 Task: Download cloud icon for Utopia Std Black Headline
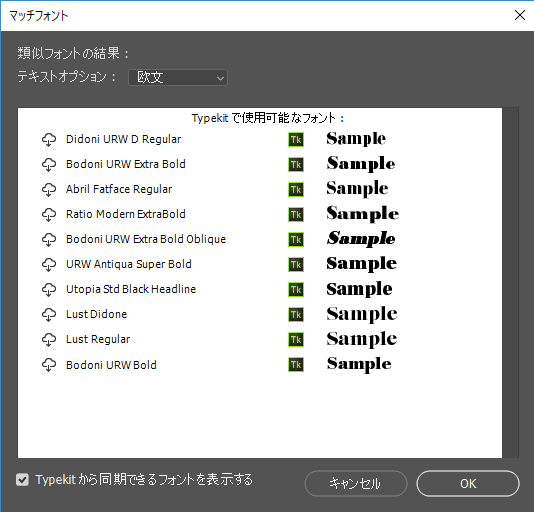coord(49,290)
